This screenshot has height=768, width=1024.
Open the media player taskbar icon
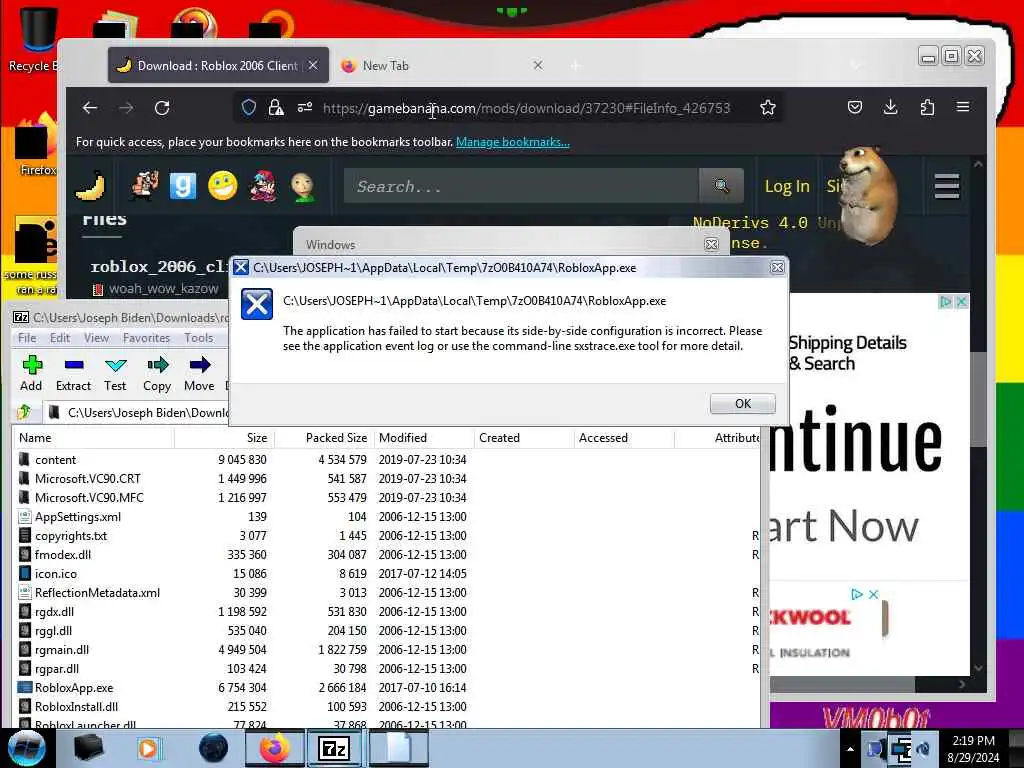coord(148,748)
